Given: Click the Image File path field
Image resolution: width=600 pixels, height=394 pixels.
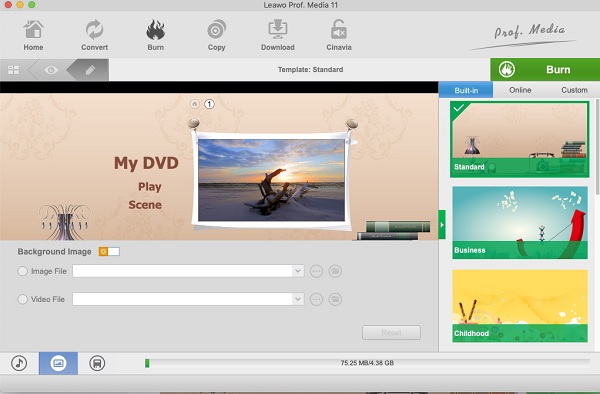Looking at the screenshot, I should point(183,271).
